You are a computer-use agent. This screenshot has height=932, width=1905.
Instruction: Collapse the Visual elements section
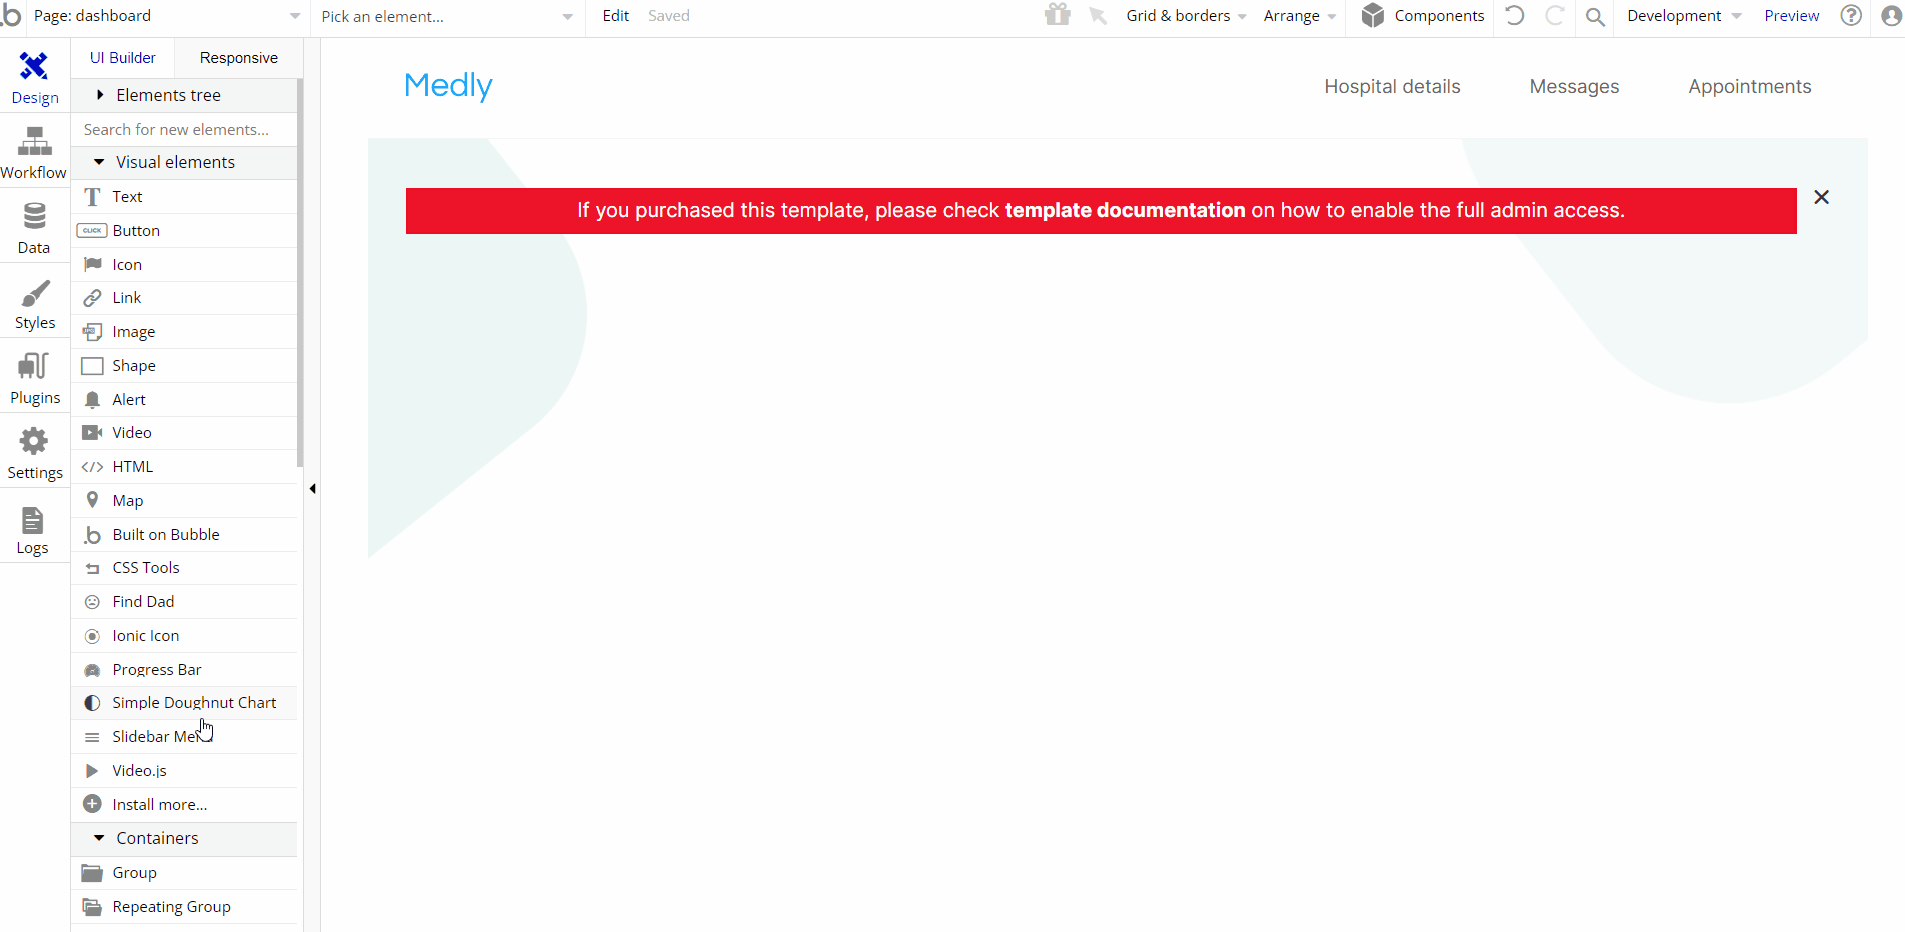coord(184,162)
